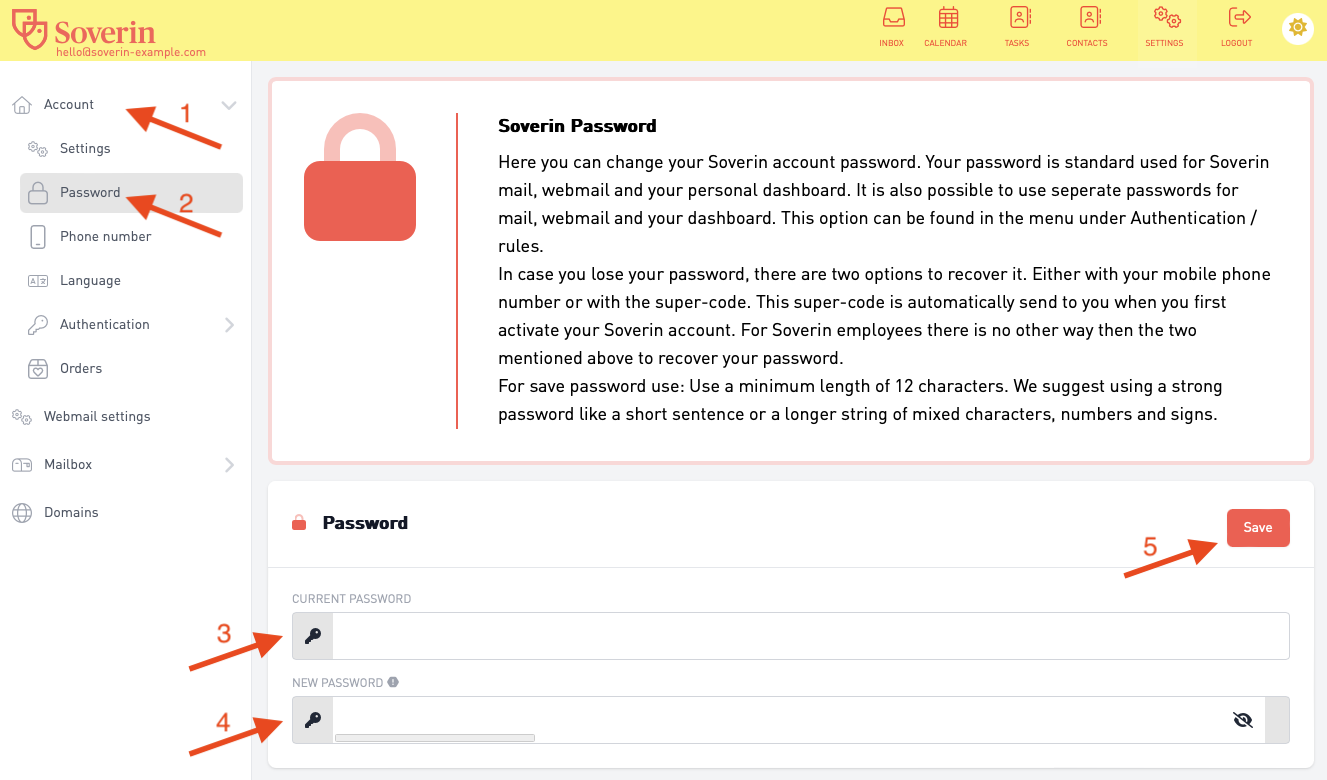
Task: Open the Calendar icon
Action: (x=948, y=18)
